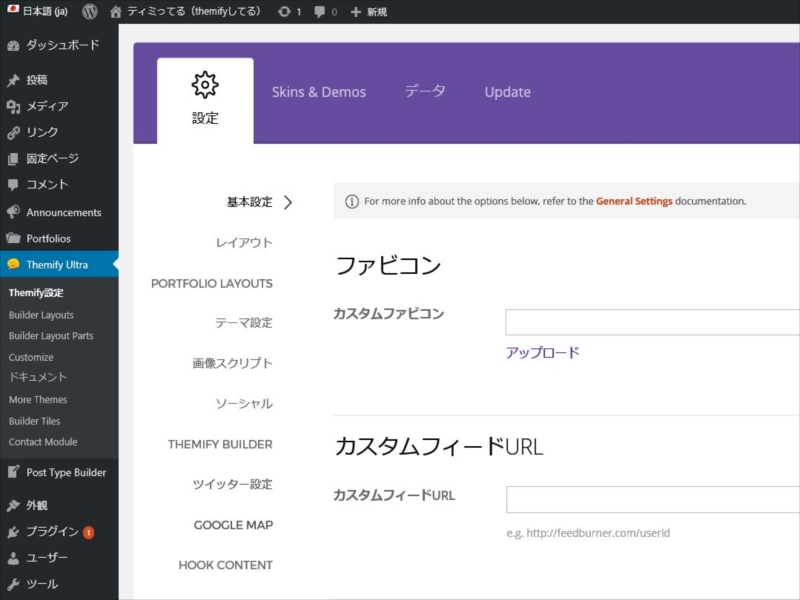Open Customize submenu item
Image resolution: width=800 pixels, height=600 pixels.
(x=31, y=357)
